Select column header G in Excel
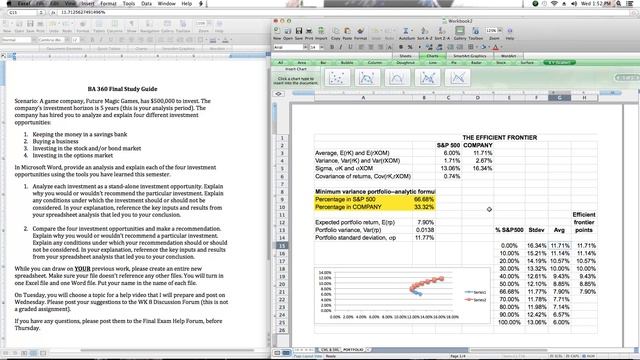Screen dimensions: 640x360 (559, 98)
